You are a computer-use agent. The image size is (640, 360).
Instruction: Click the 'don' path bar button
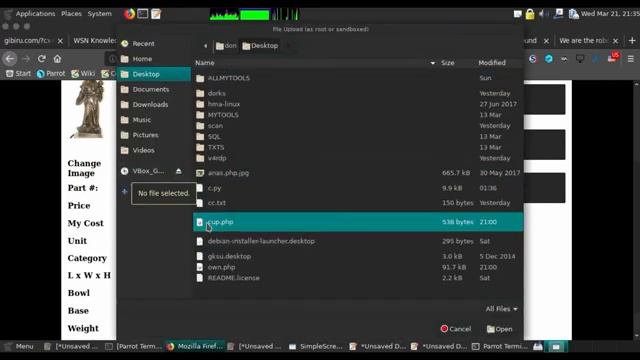226,46
